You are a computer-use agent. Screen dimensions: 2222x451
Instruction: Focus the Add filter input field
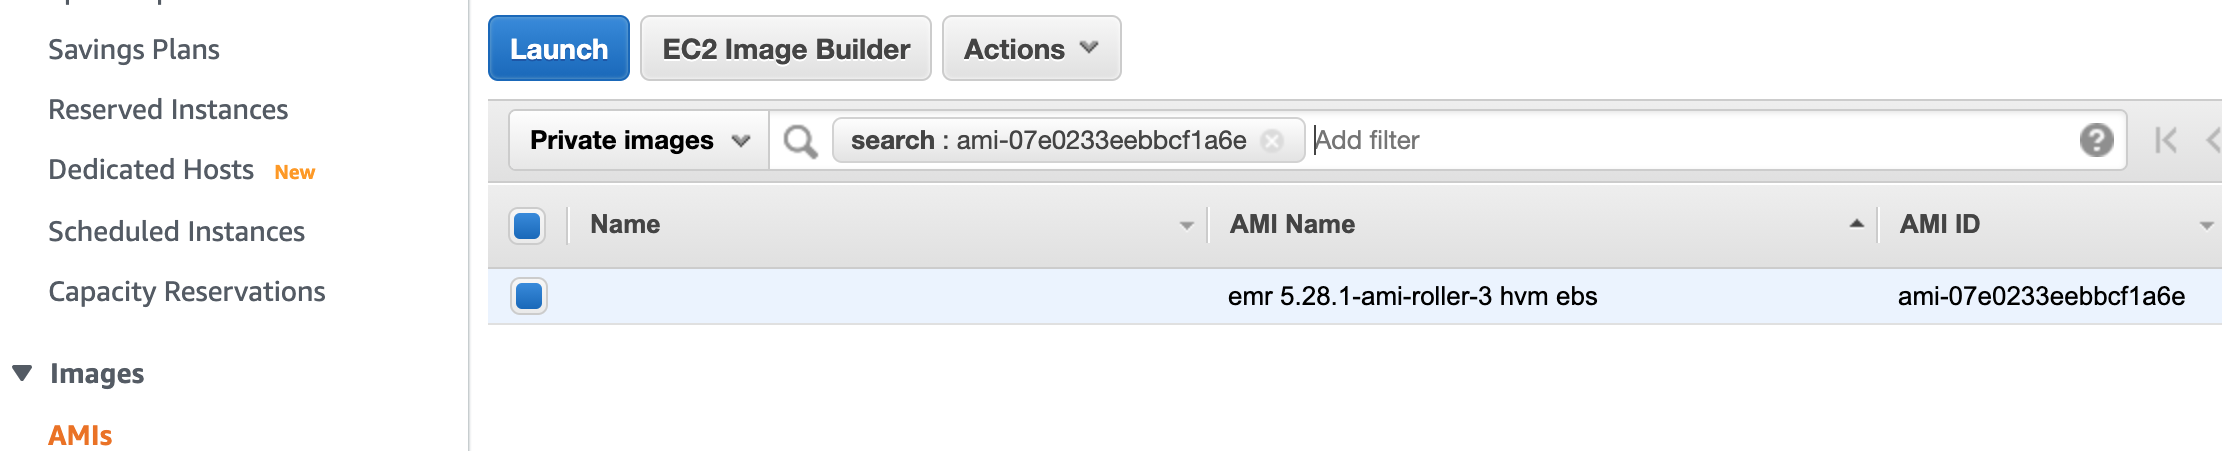pos(1690,140)
